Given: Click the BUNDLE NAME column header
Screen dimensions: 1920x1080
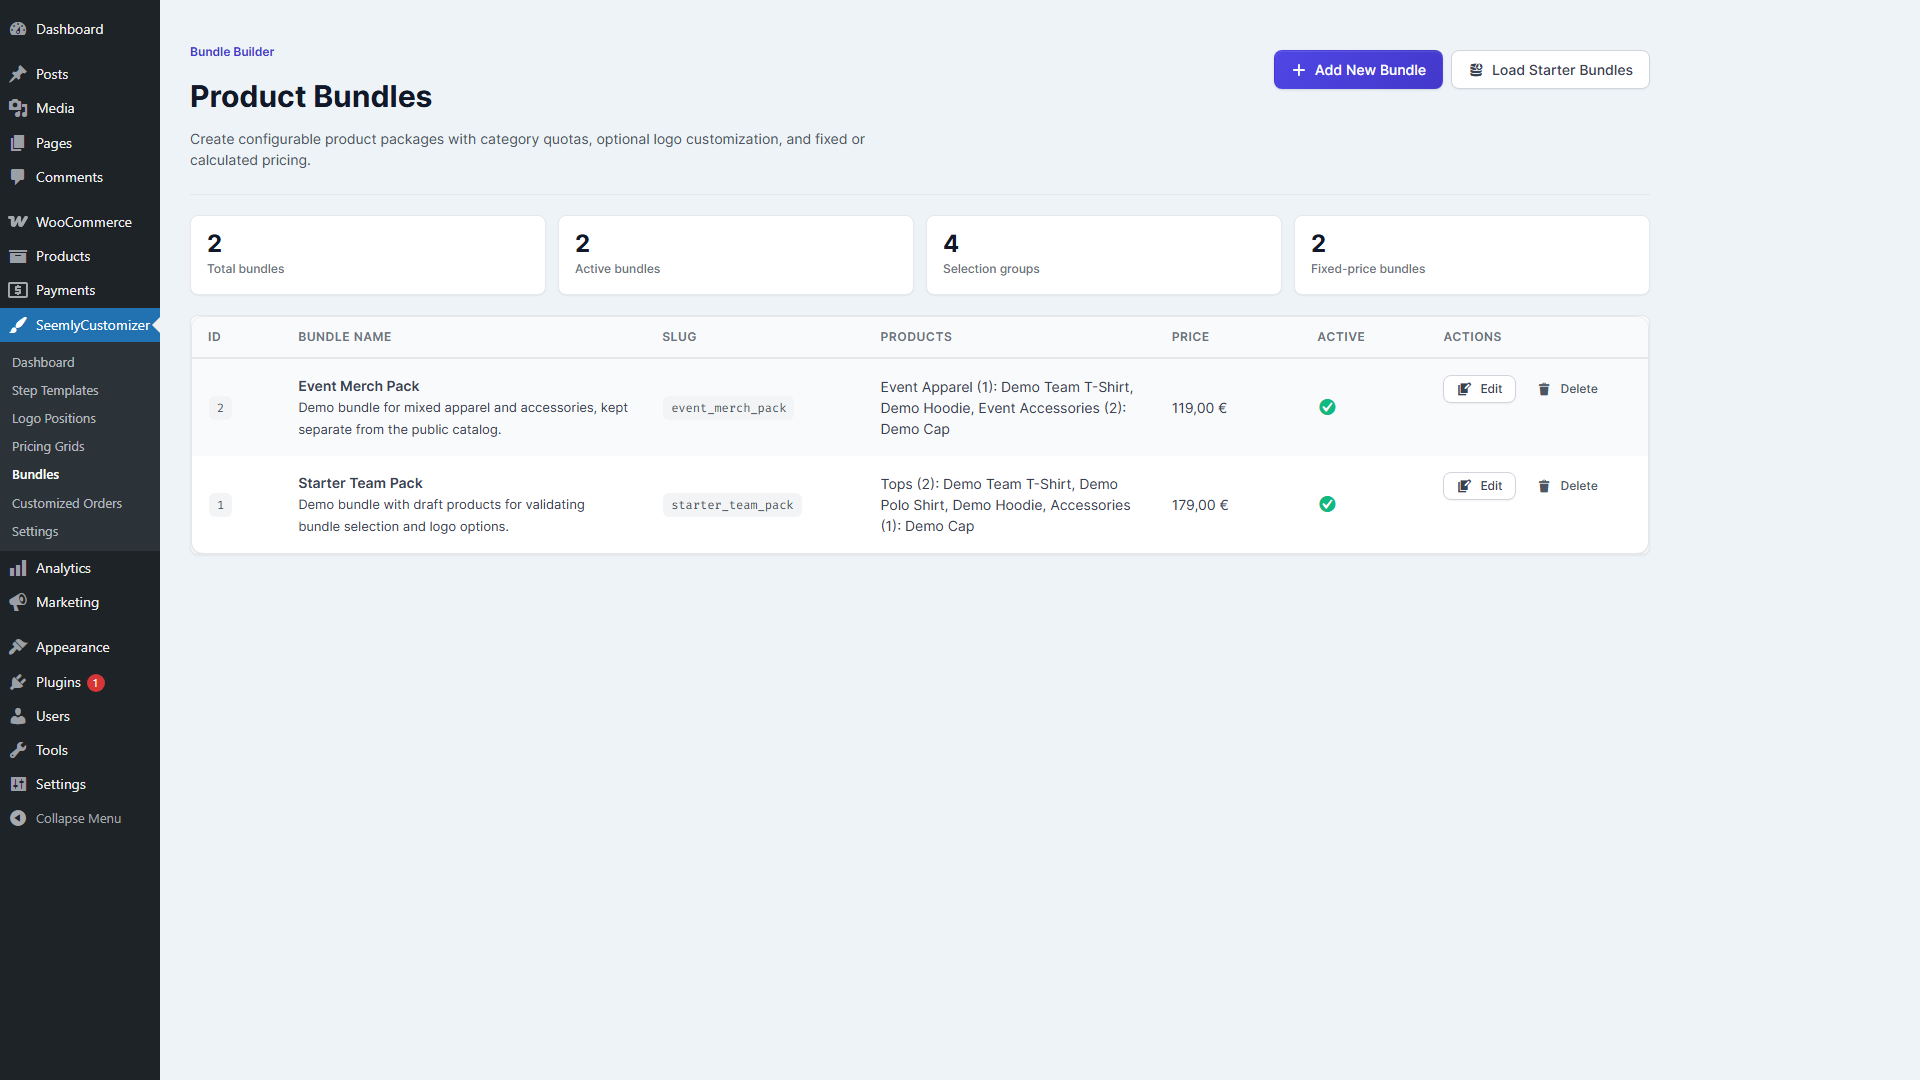Looking at the screenshot, I should [345, 337].
